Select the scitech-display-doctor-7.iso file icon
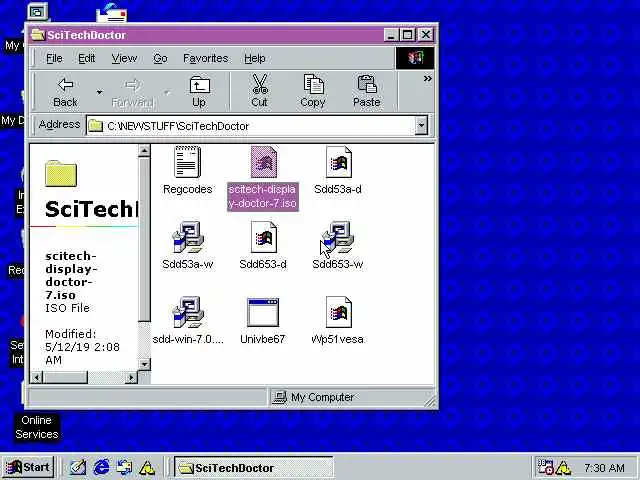Image resolution: width=640 pixels, height=480 pixels. click(x=264, y=162)
